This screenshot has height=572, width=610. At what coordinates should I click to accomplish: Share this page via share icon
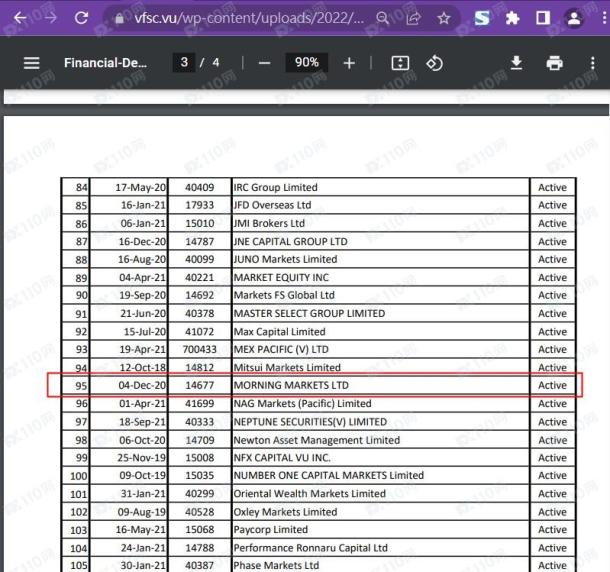click(x=413, y=18)
